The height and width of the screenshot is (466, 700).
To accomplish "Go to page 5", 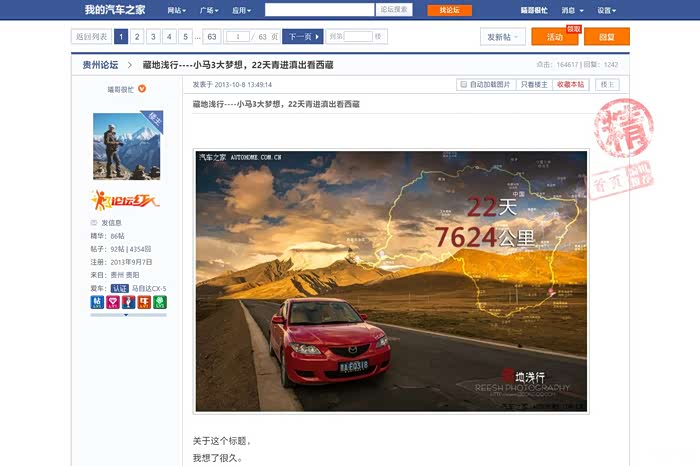I will pyautogui.click(x=185, y=37).
